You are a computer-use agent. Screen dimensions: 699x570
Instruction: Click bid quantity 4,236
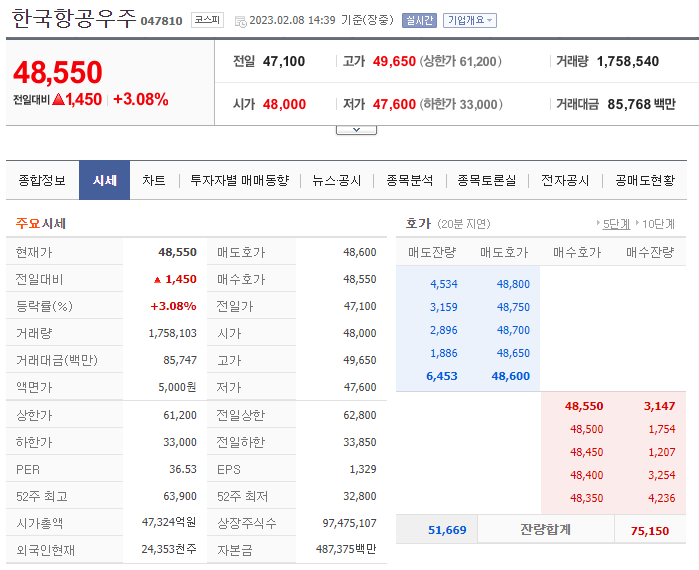point(662,498)
